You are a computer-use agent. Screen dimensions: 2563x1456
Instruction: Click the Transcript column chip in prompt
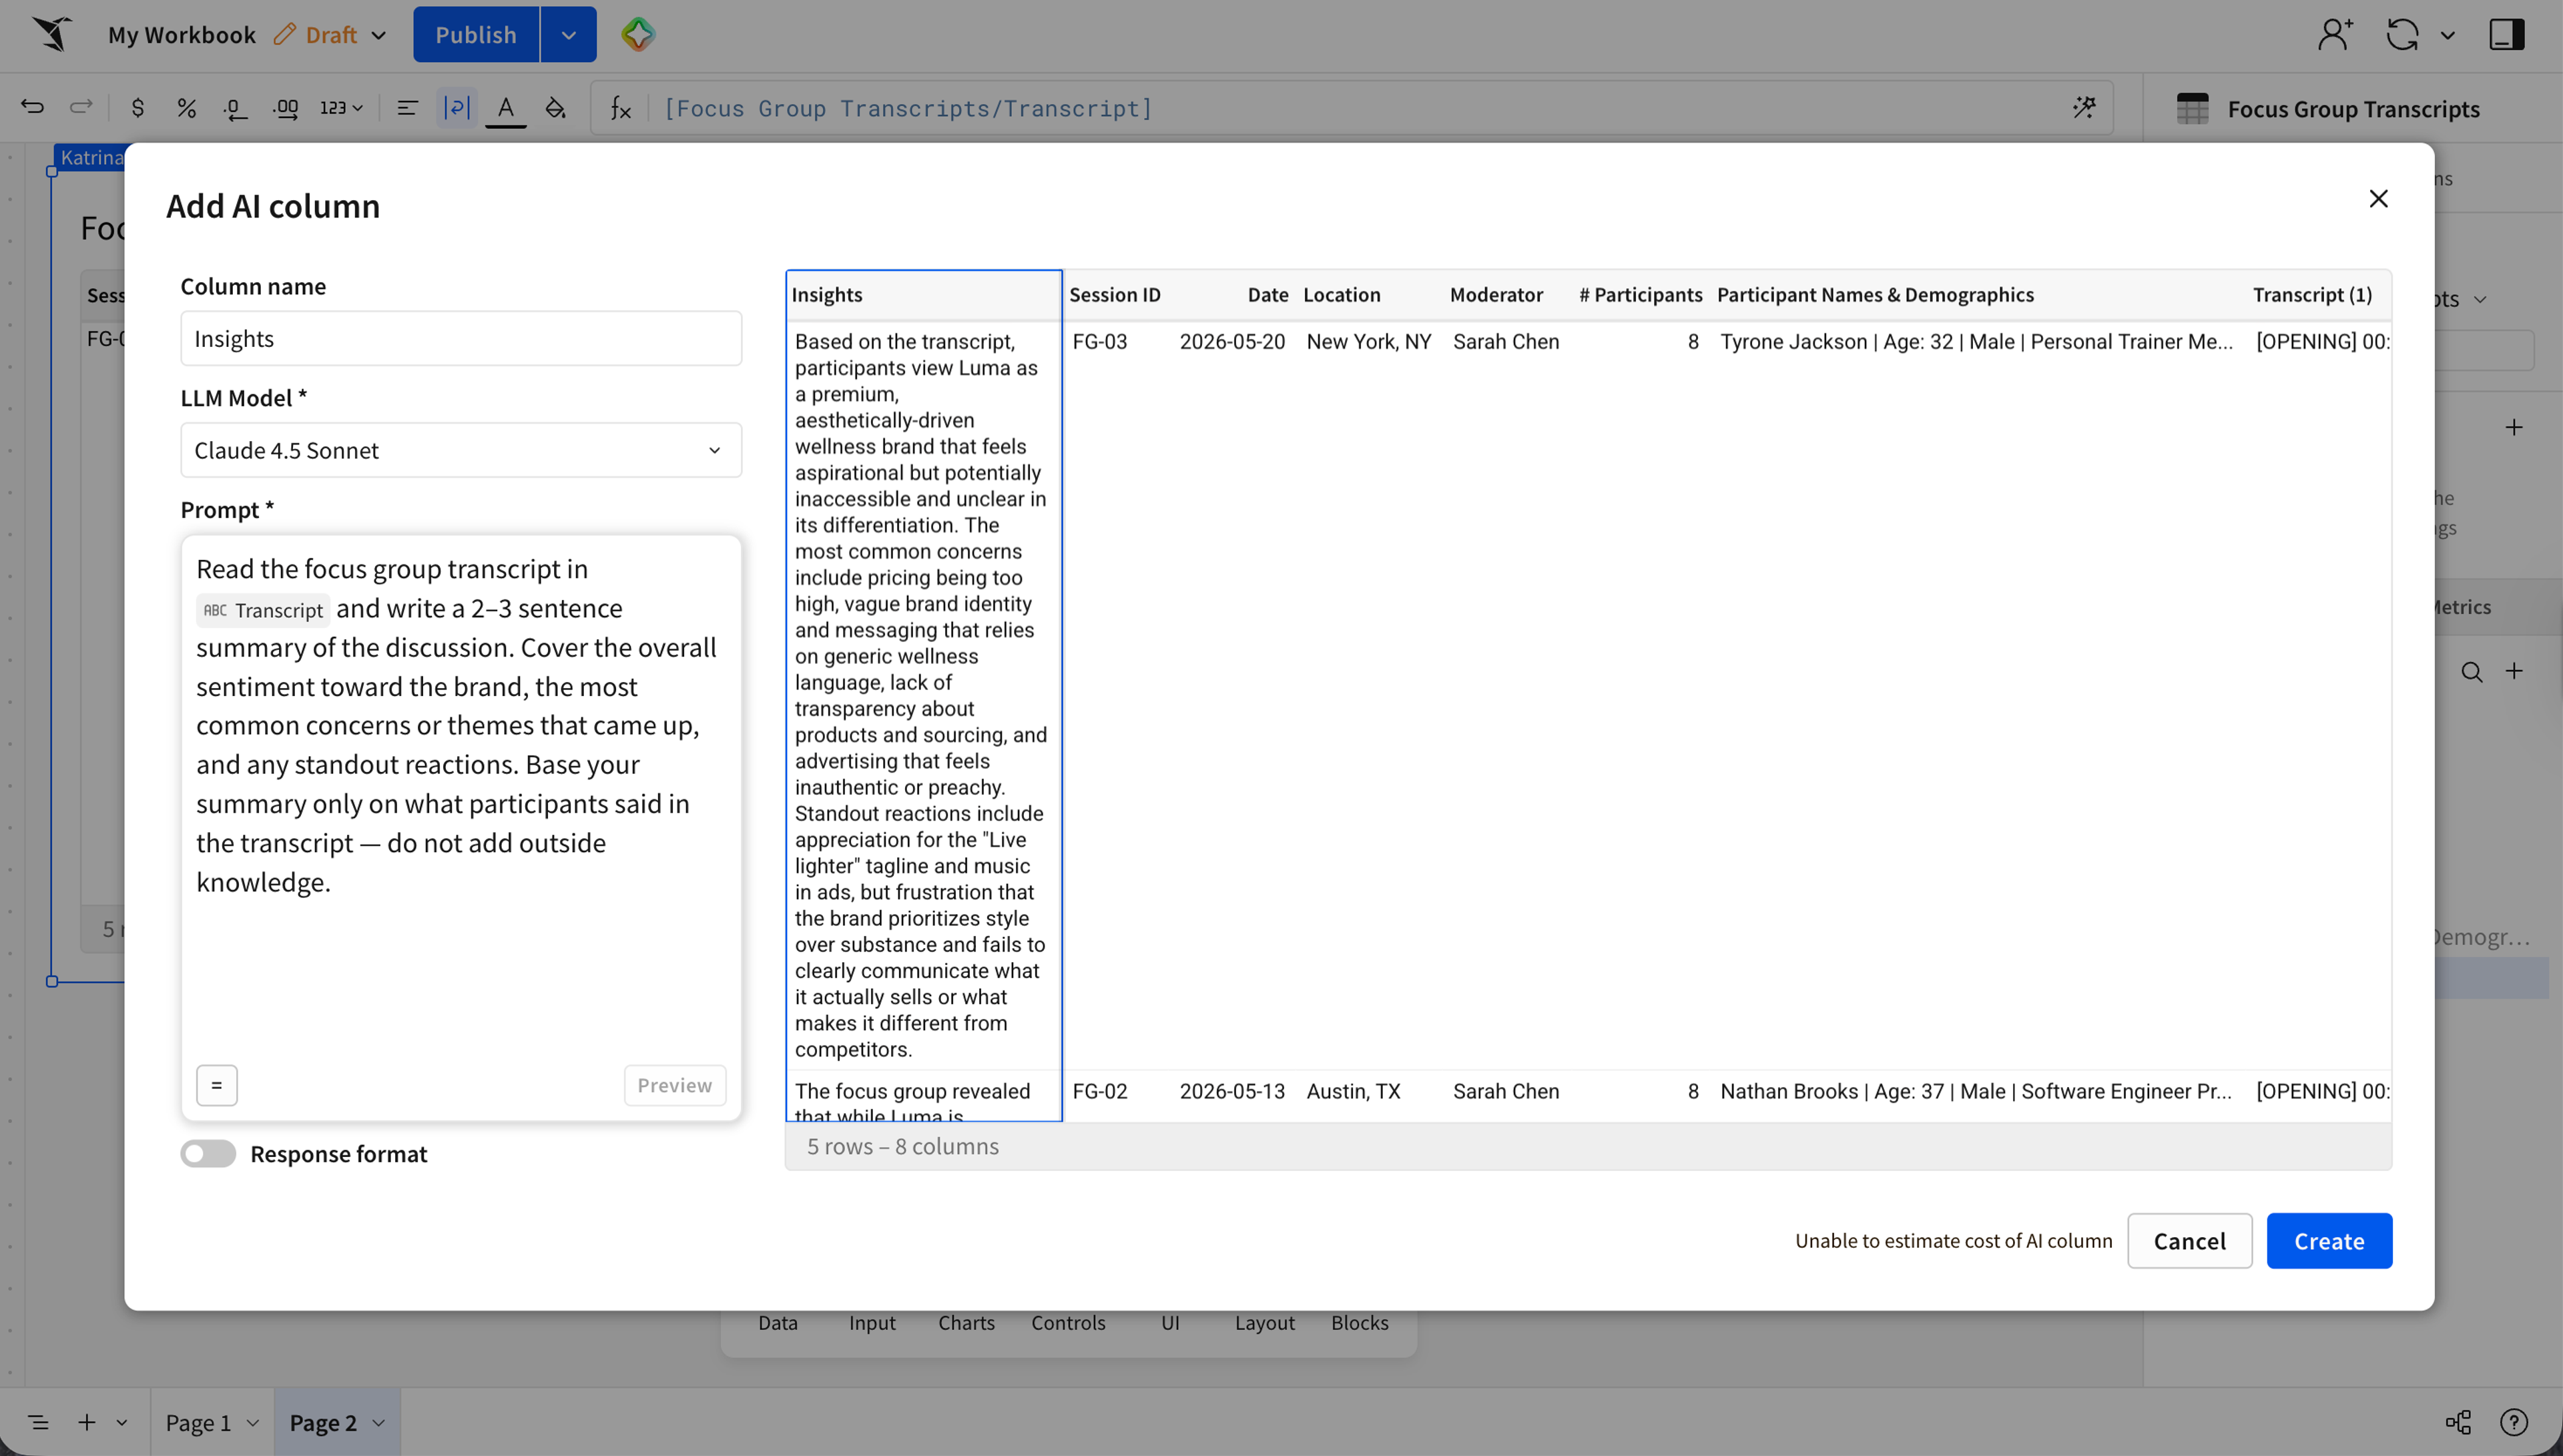tap(263, 610)
